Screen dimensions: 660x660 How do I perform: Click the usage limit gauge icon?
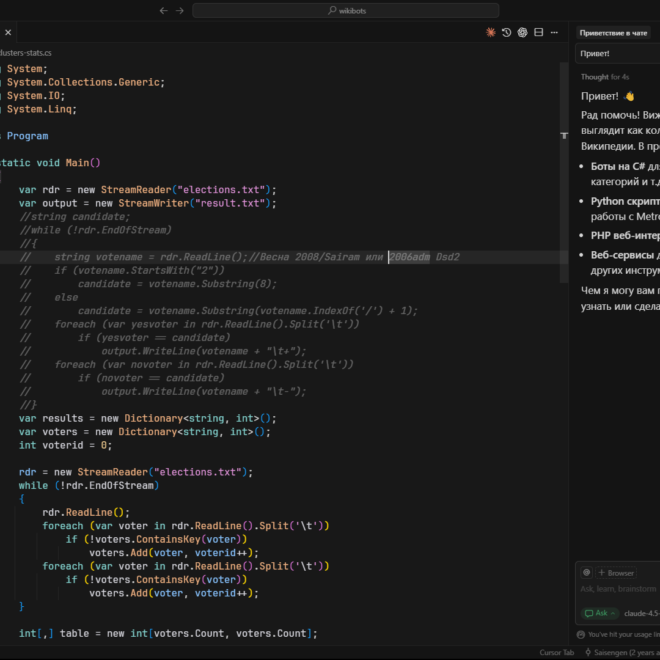point(581,634)
